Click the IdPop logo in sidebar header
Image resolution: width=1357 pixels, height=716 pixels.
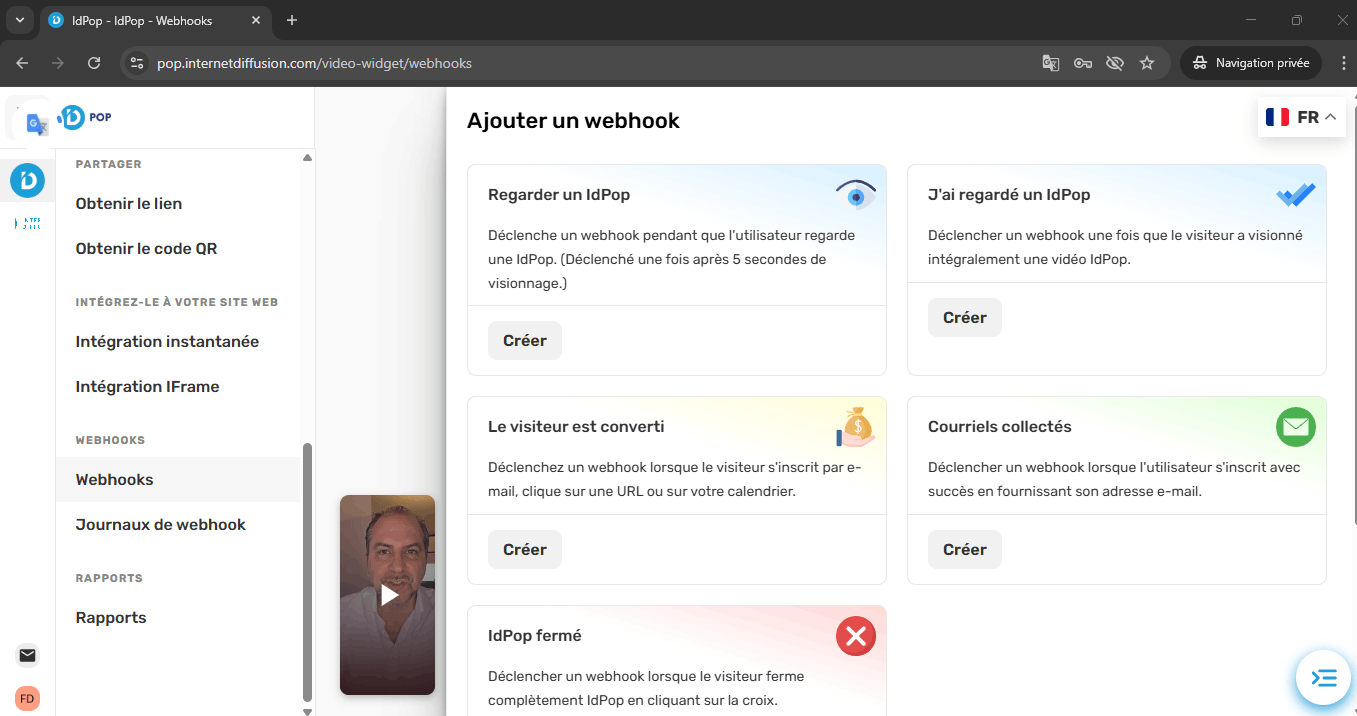click(85, 117)
